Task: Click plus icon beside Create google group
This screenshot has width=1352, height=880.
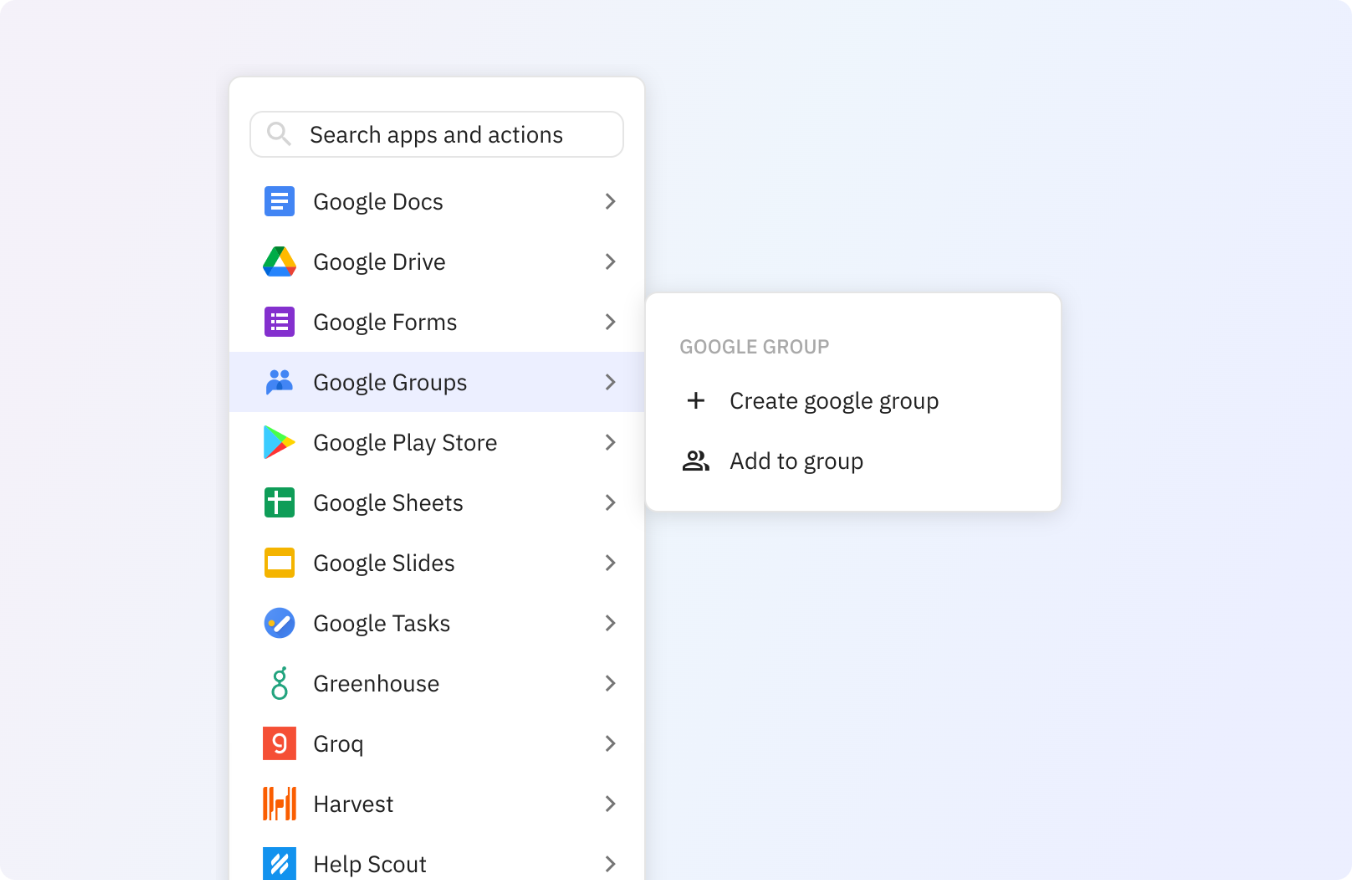Action: (696, 401)
